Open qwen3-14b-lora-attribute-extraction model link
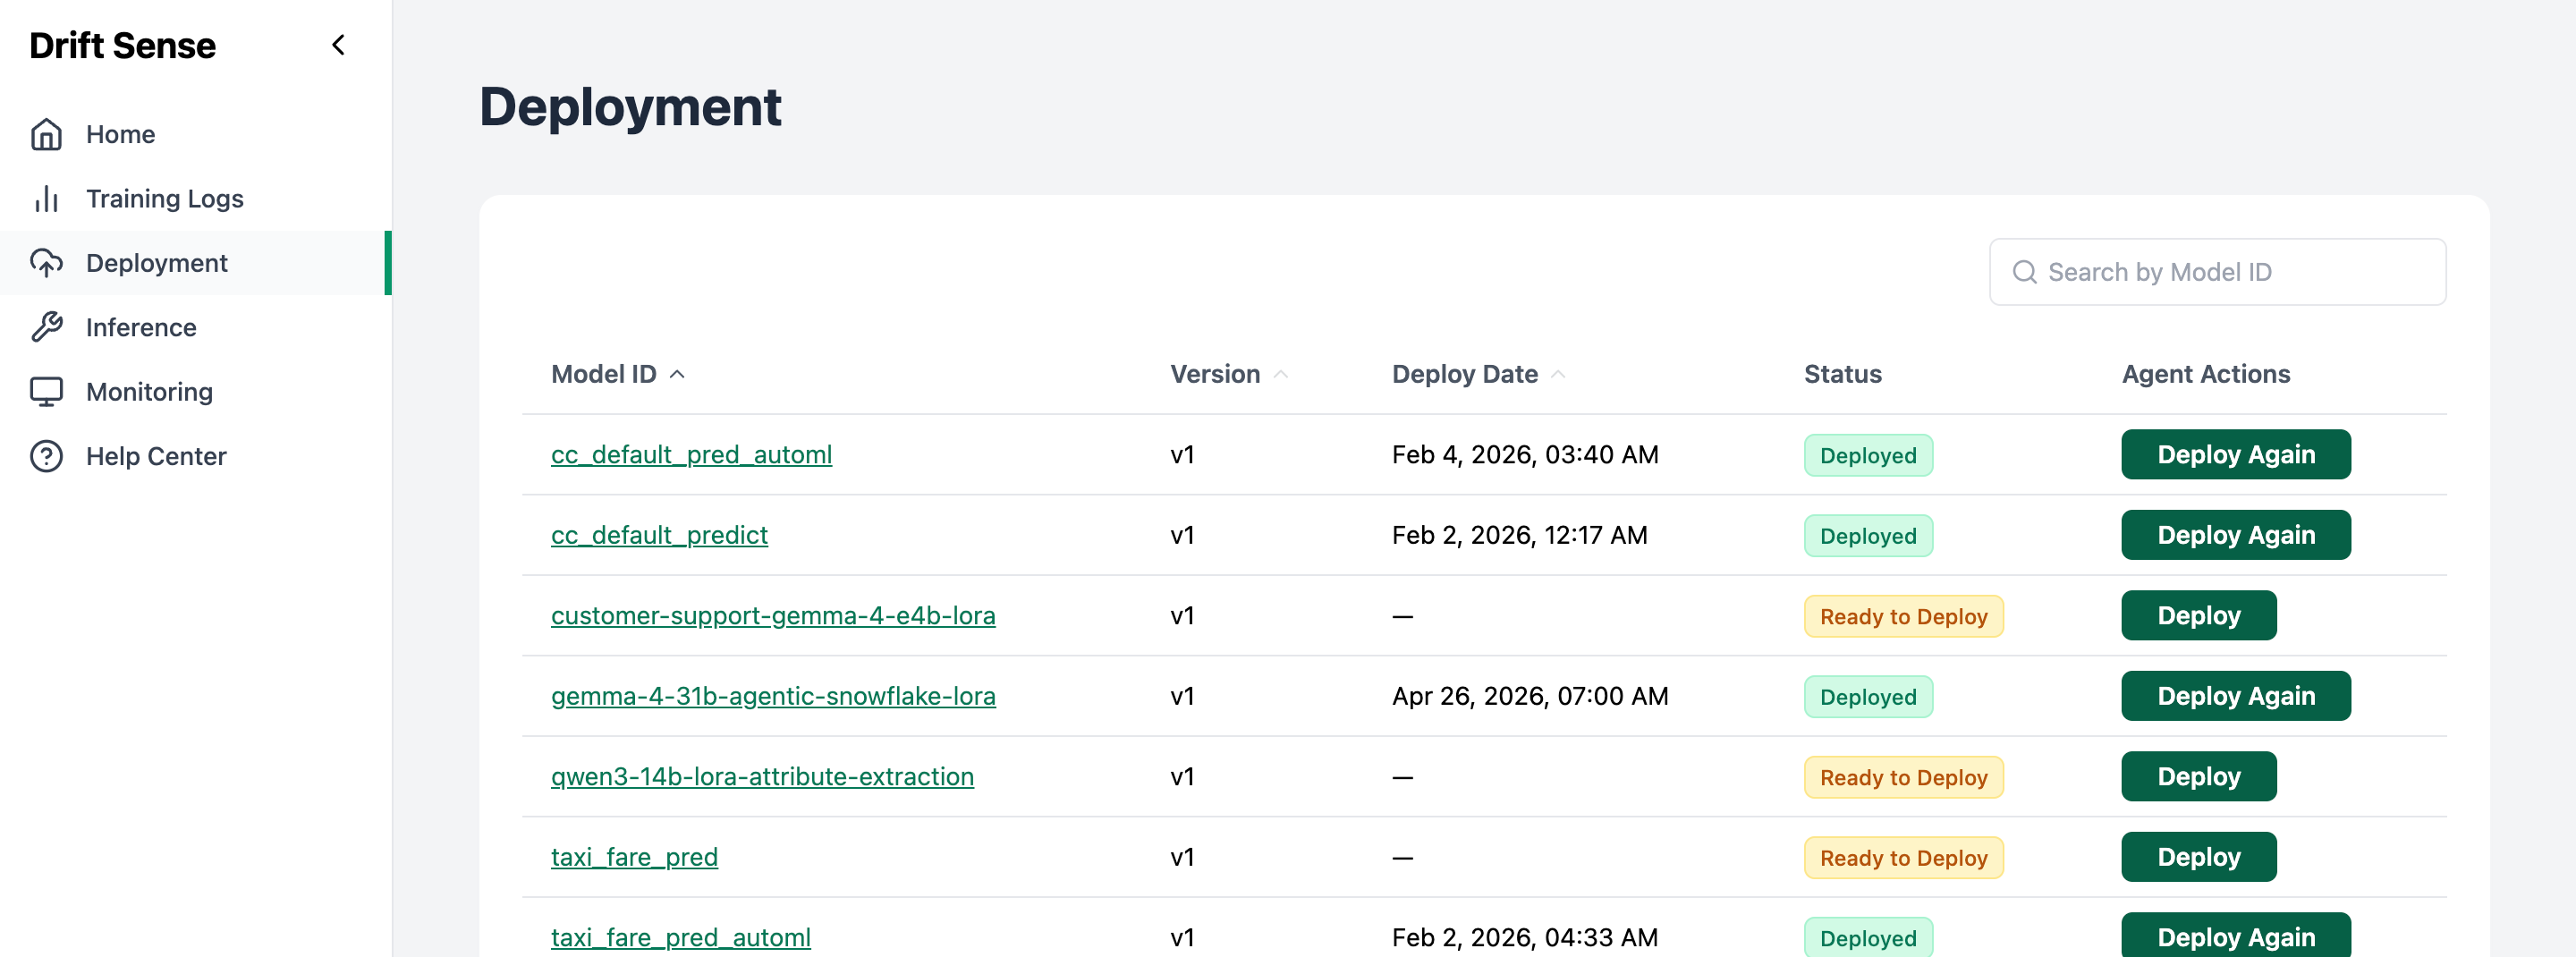This screenshot has height=957, width=2576. click(x=762, y=777)
